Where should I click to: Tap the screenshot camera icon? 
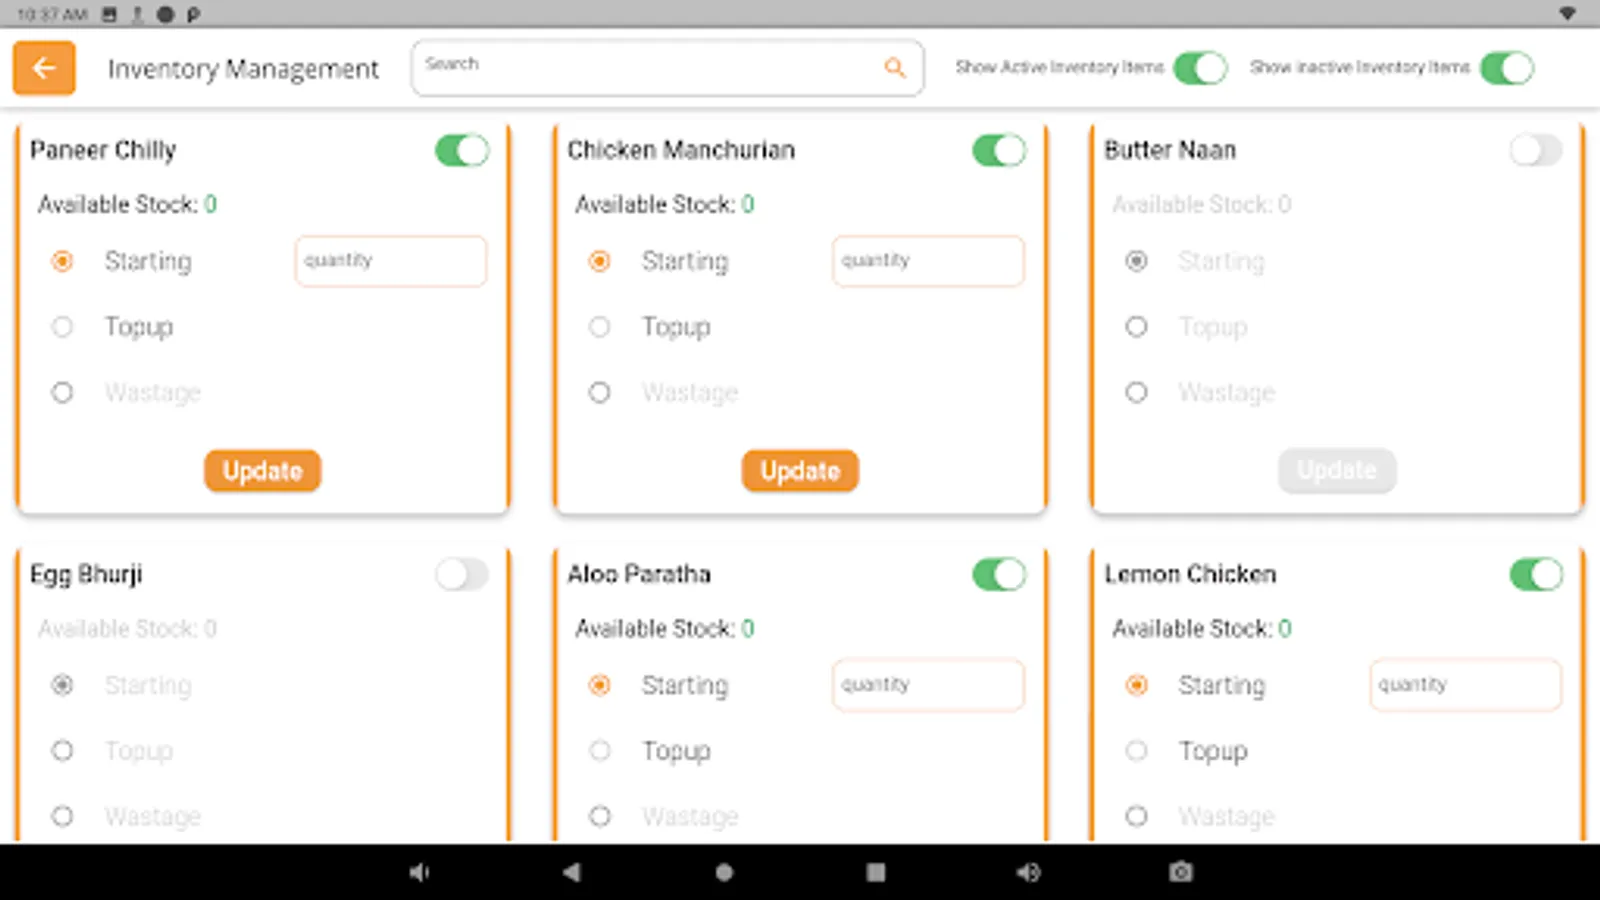(1181, 872)
